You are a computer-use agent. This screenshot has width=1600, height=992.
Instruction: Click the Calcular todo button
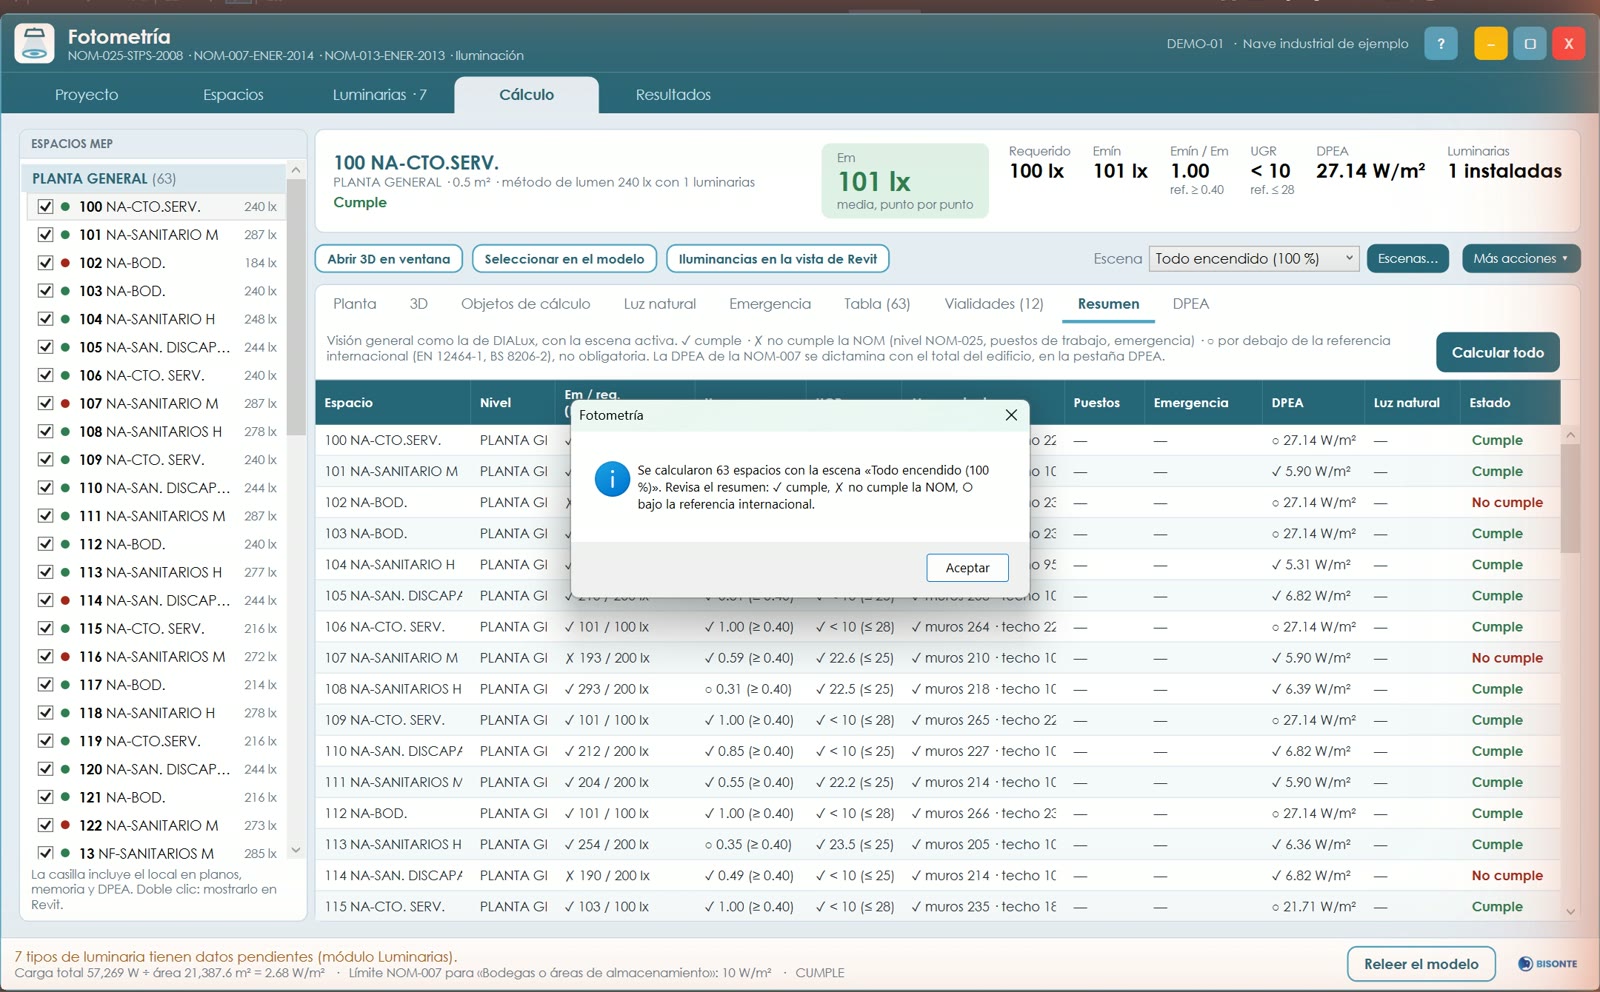point(1497,352)
